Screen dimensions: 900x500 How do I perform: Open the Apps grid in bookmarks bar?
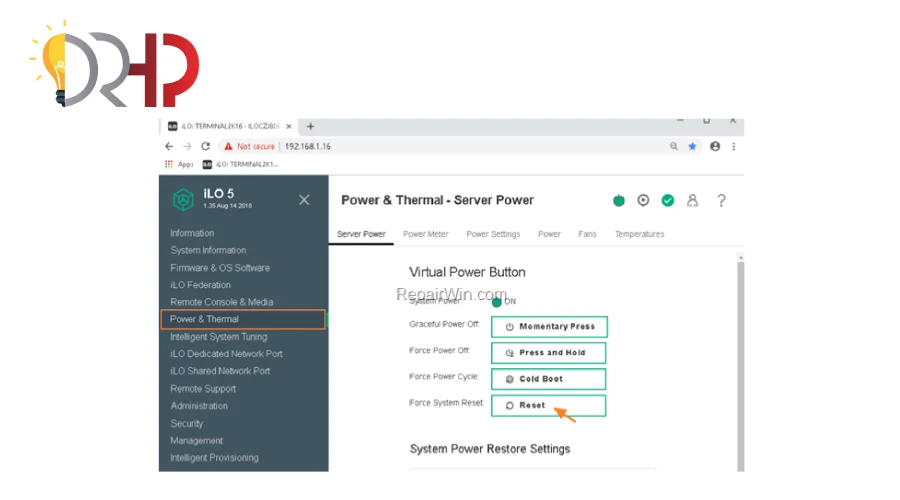179,164
